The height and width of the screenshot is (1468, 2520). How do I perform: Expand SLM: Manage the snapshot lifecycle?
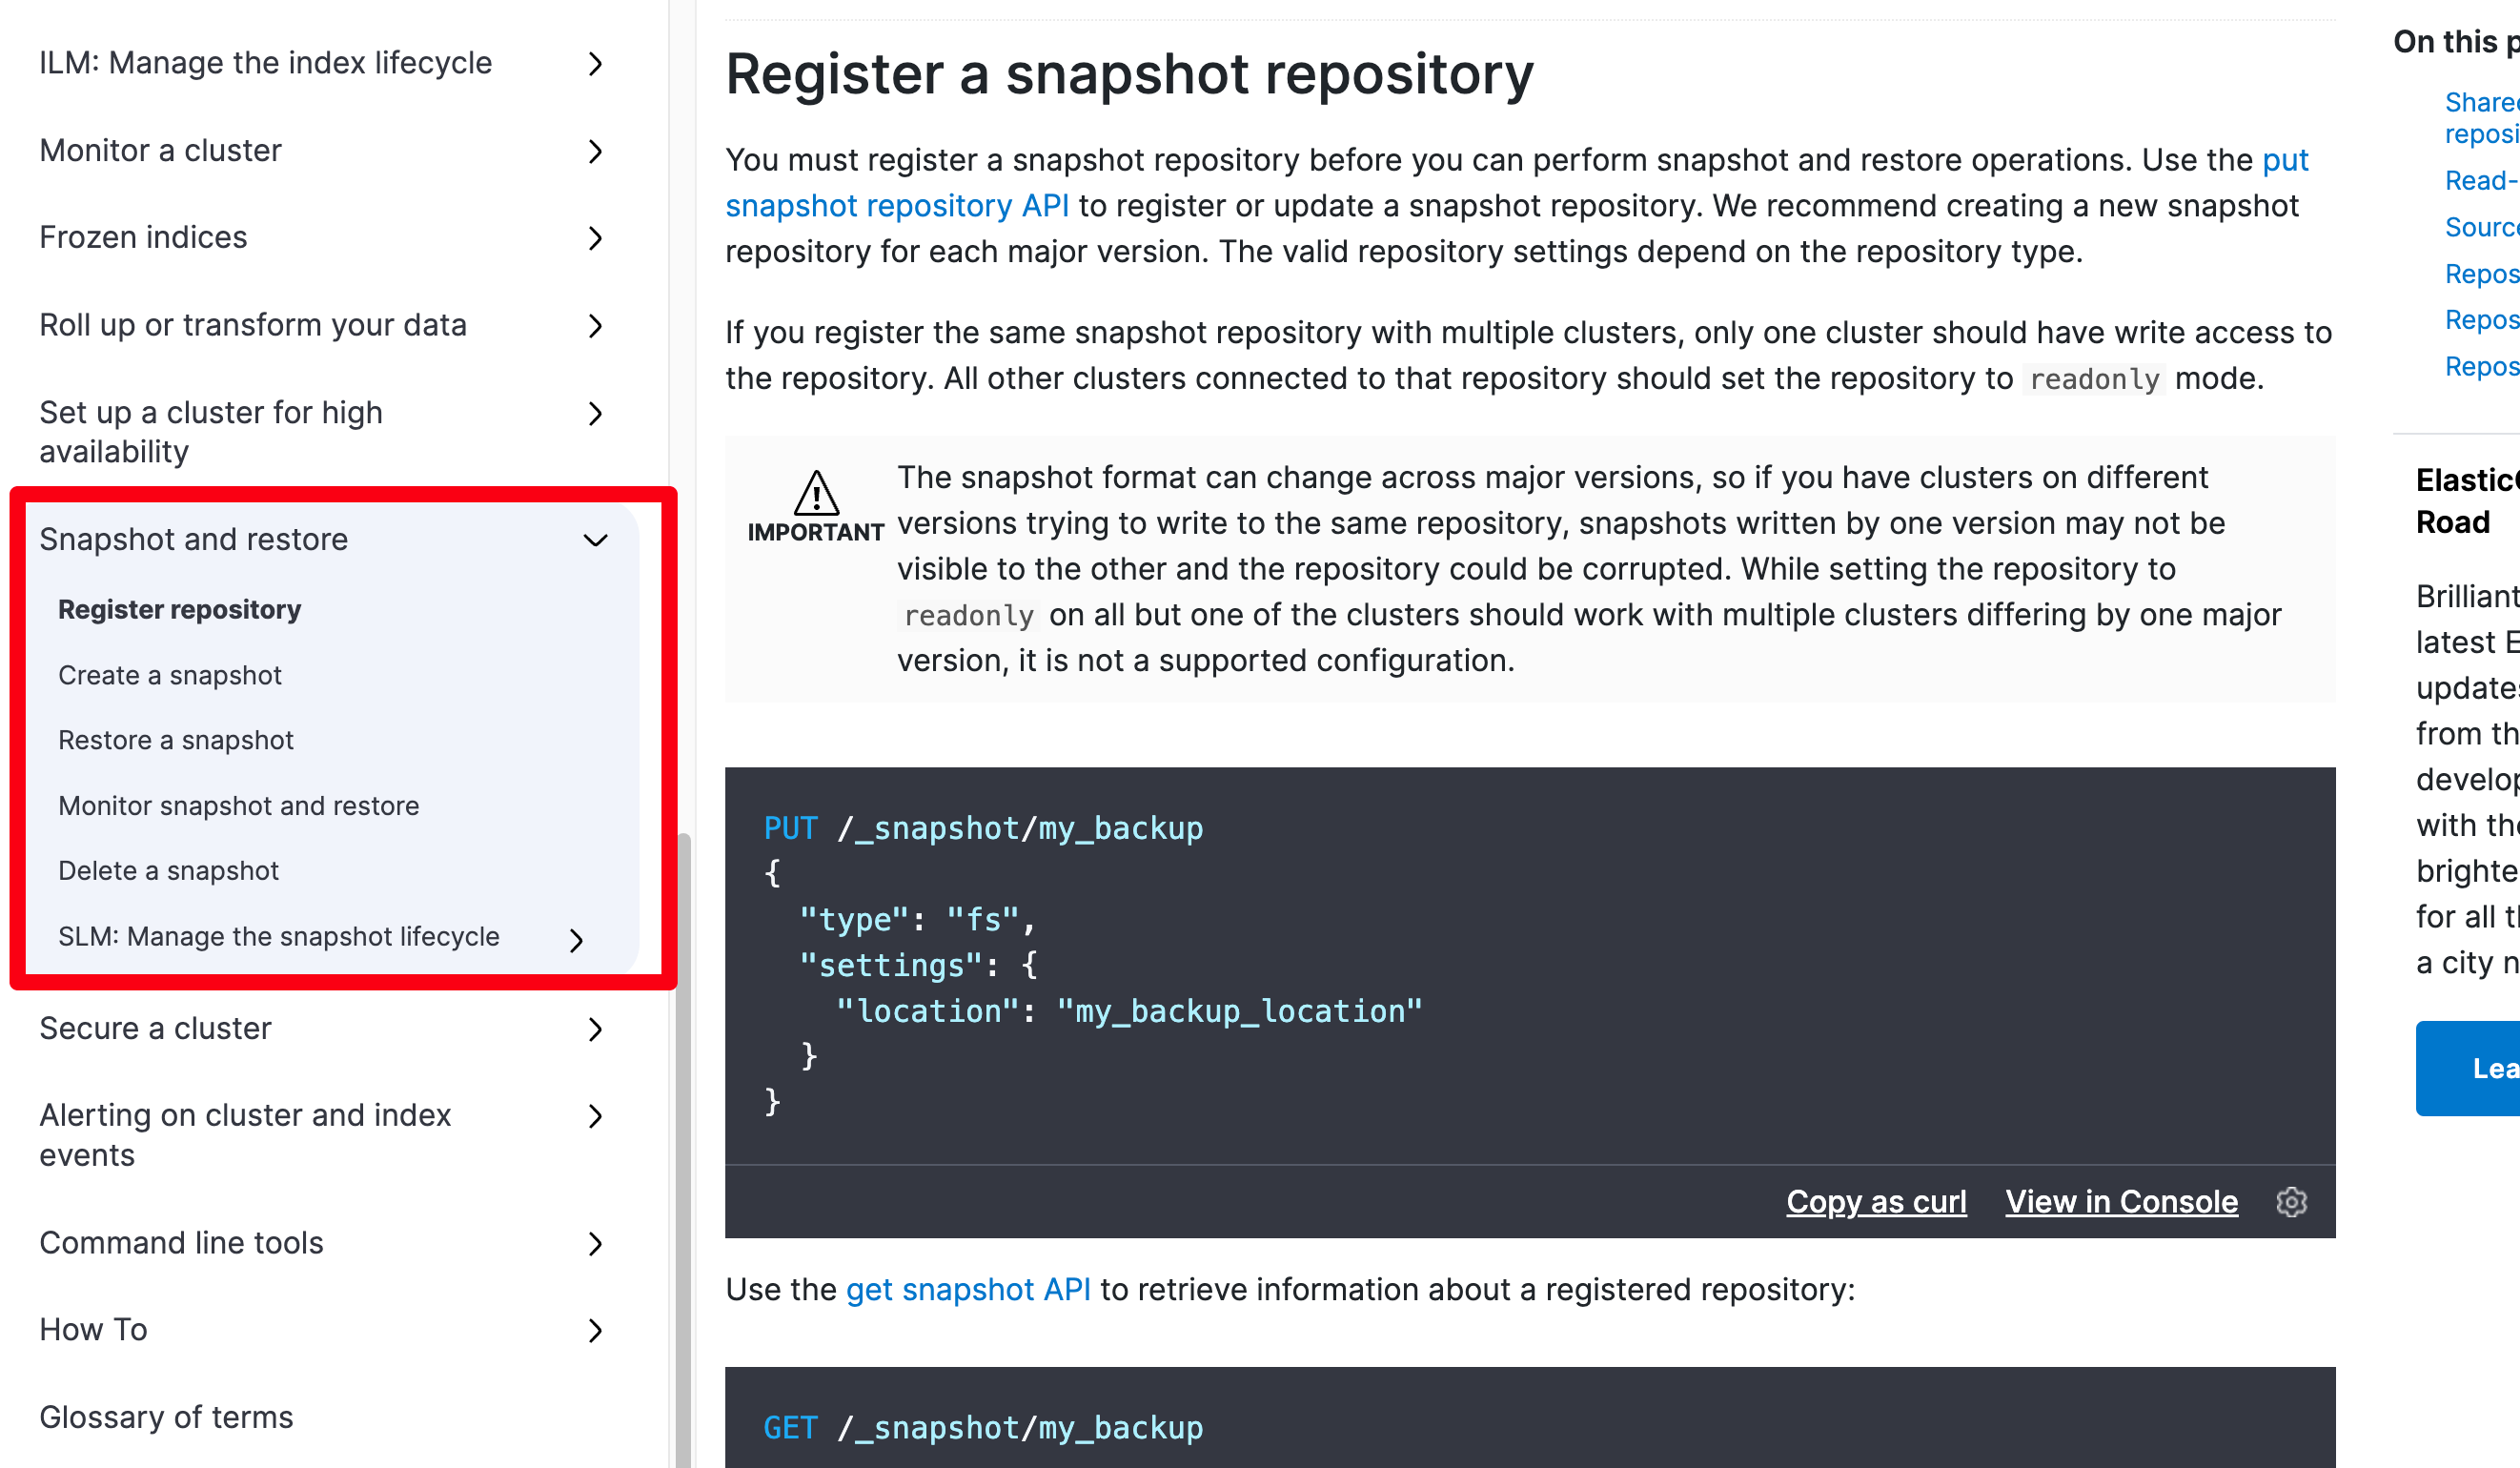(x=576, y=940)
